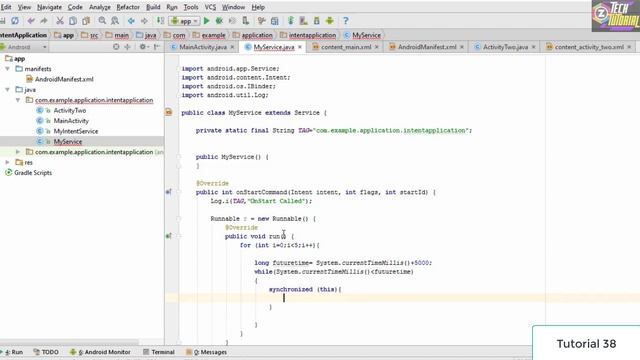Collapse the first com.example.application.intentapplication package
This screenshot has height=360, width=640.
point(18,100)
